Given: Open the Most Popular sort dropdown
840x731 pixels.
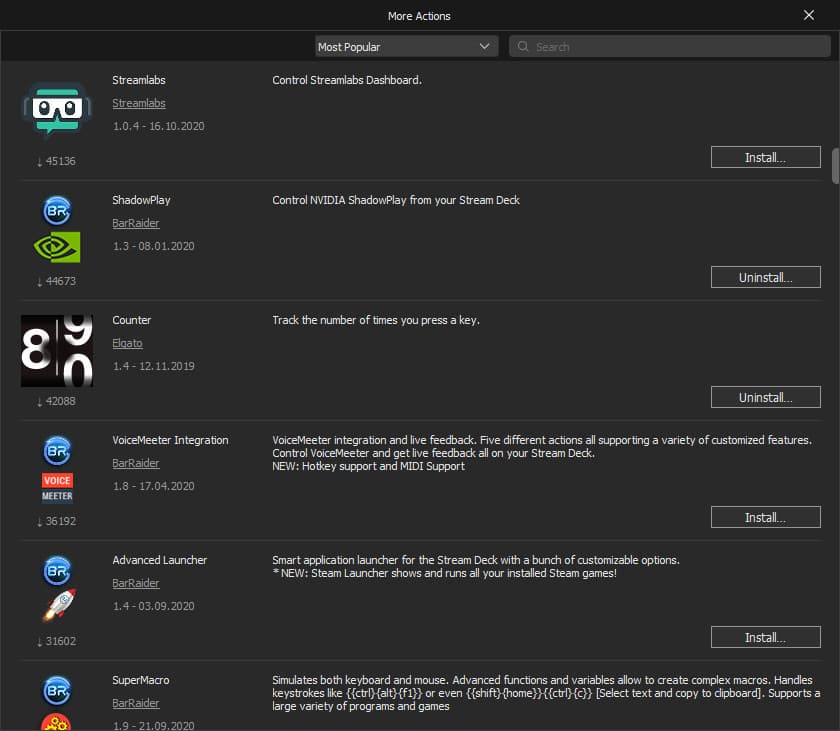Looking at the screenshot, I should [407, 47].
